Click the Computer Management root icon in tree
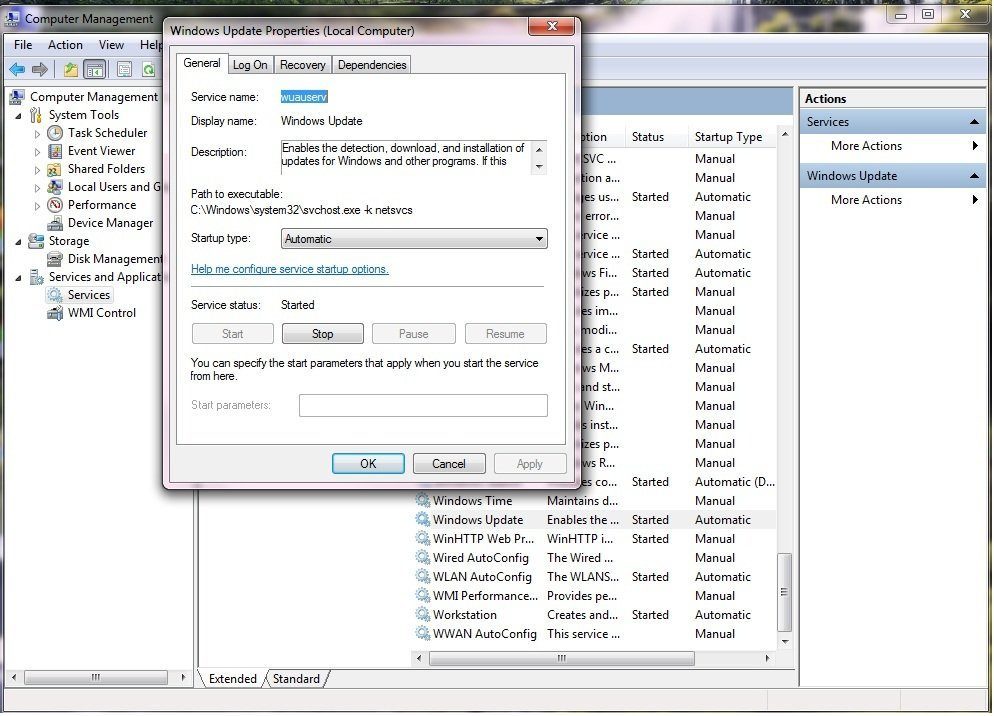The image size is (994, 716). [x=17, y=97]
